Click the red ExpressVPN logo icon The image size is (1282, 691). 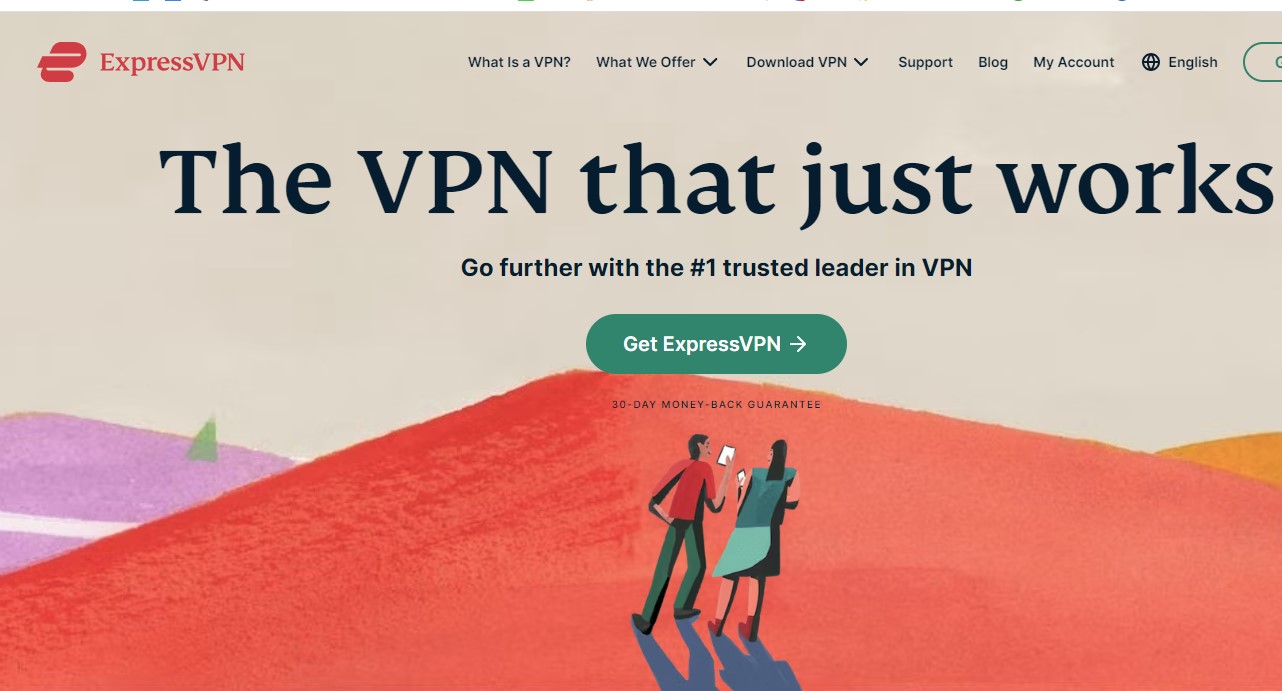pyautogui.click(x=62, y=62)
